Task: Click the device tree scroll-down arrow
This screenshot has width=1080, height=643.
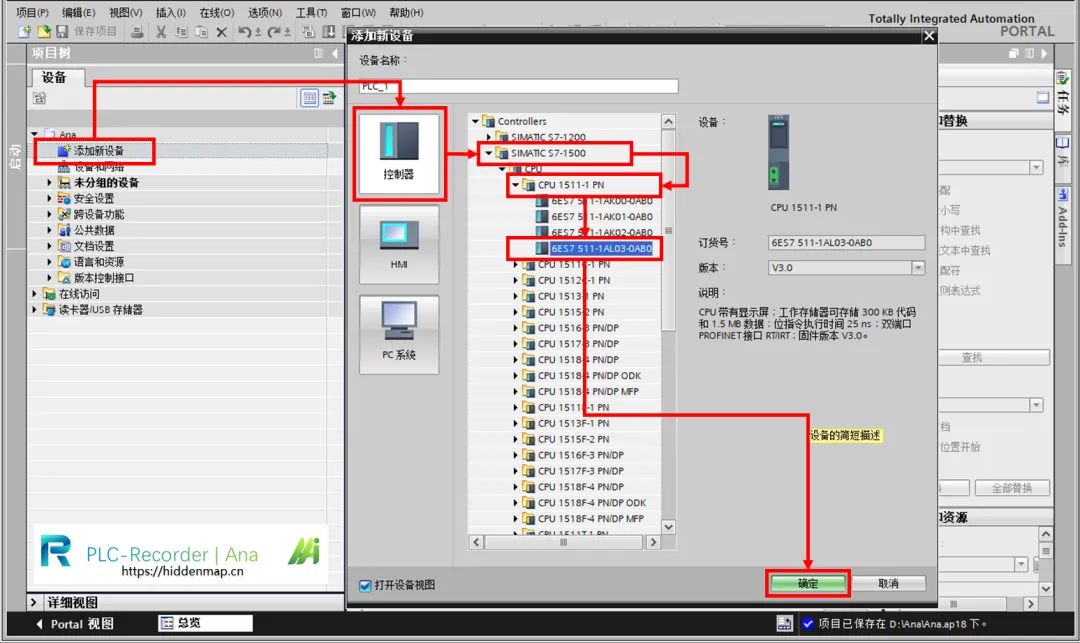Action: 668,527
